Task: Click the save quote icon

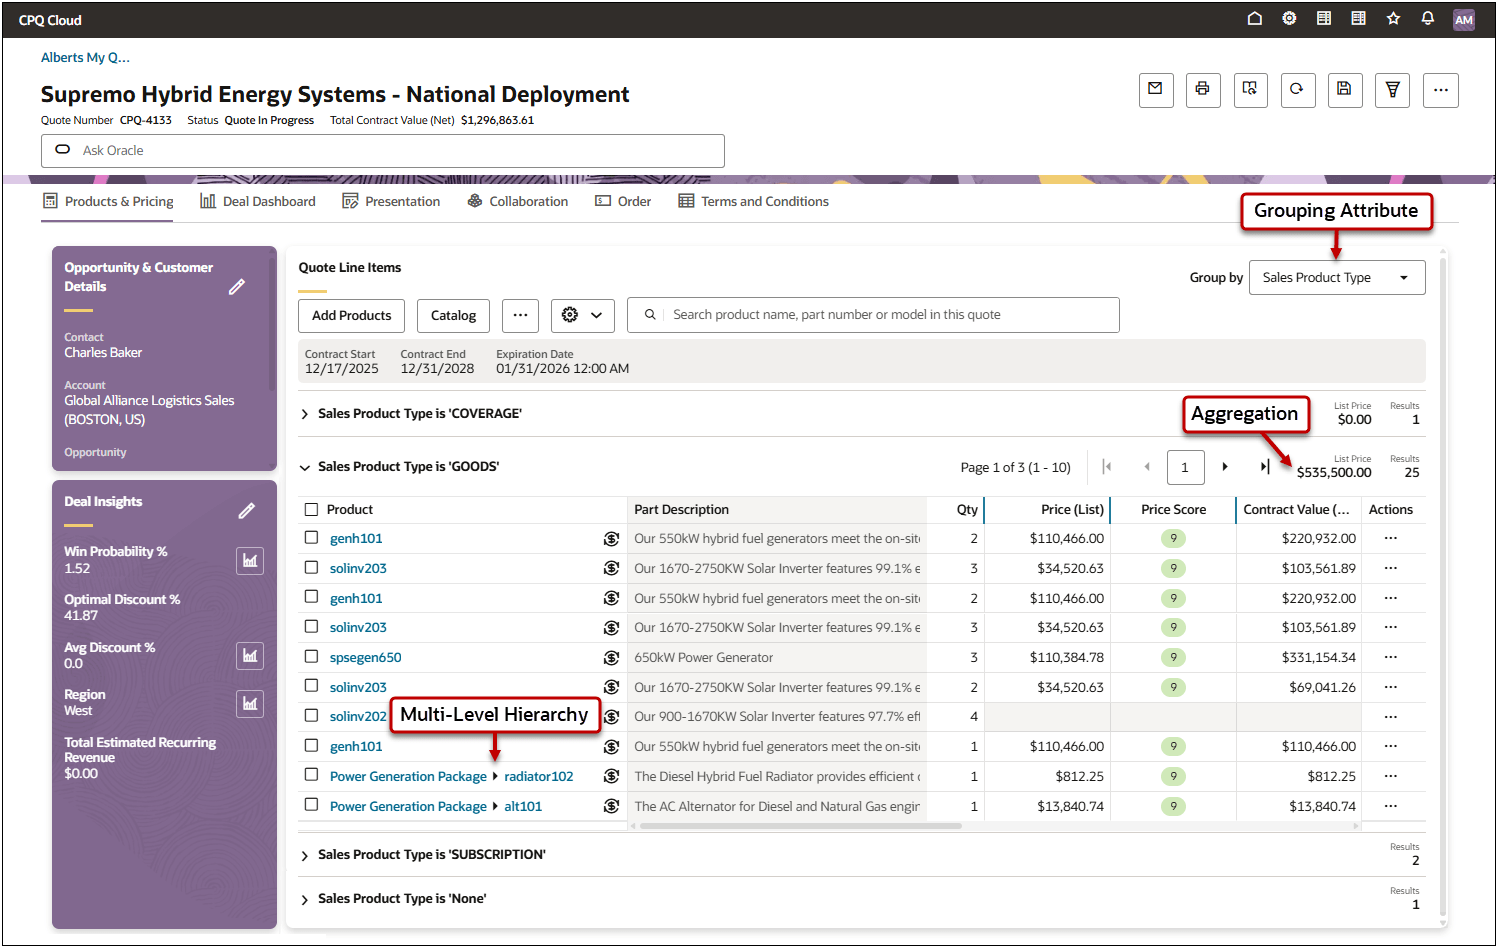Action: 1344,90
